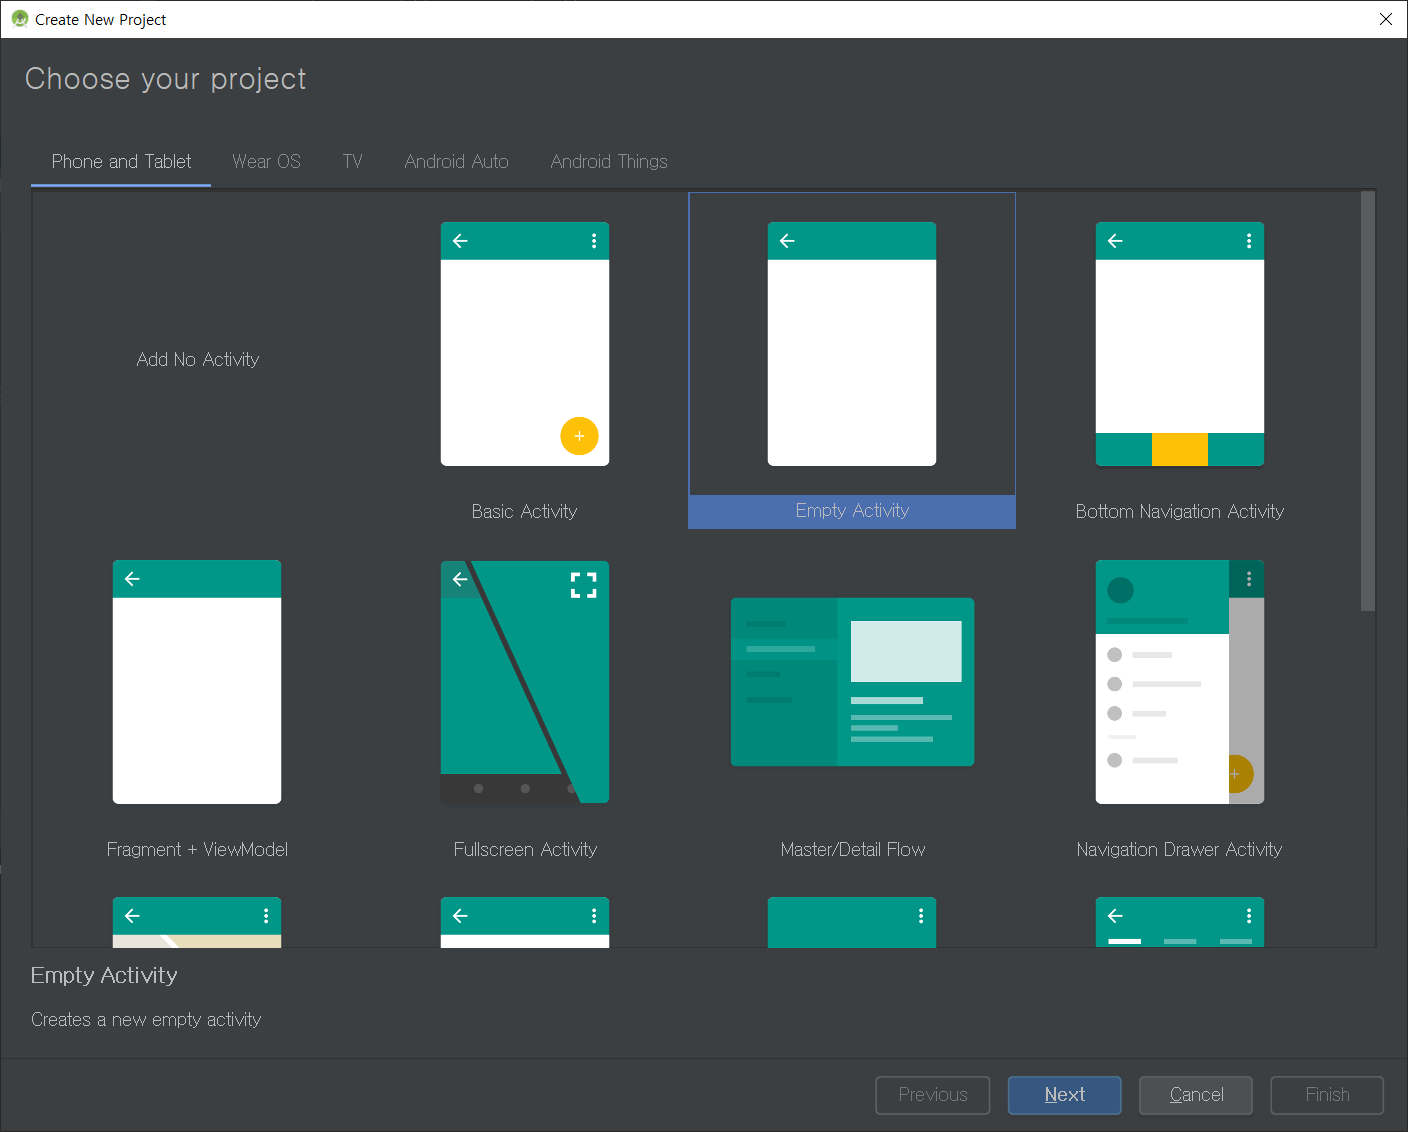
Task: Open the TV tab
Action: (352, 162)
